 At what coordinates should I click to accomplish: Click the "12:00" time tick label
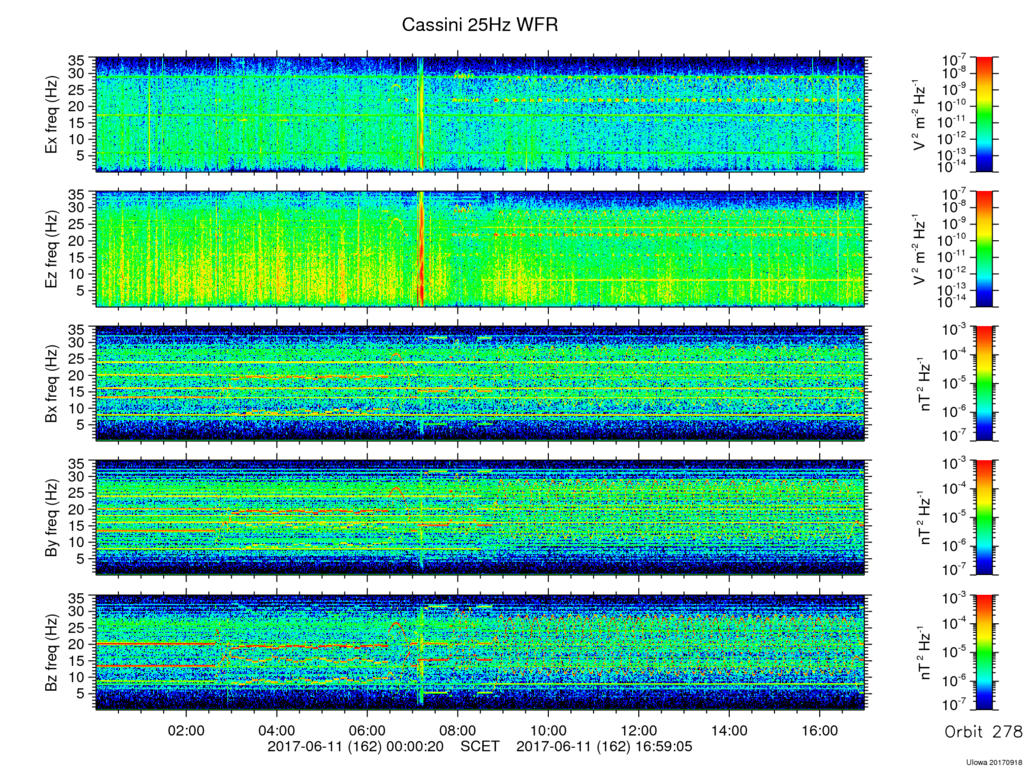[638, 731]
